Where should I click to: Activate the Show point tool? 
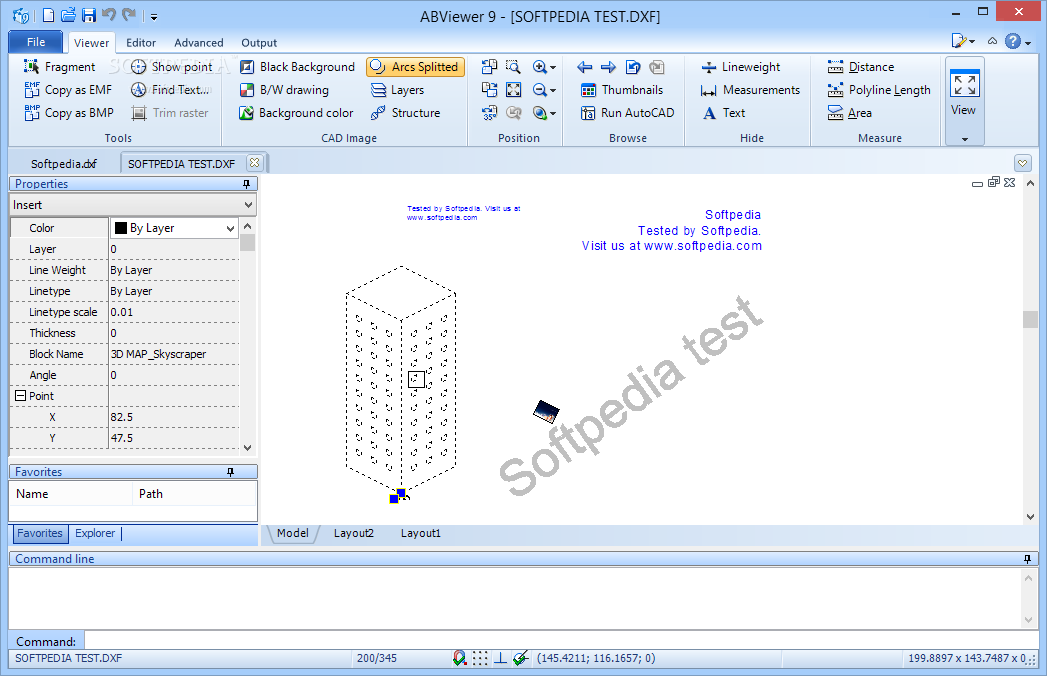click(171, 67)
